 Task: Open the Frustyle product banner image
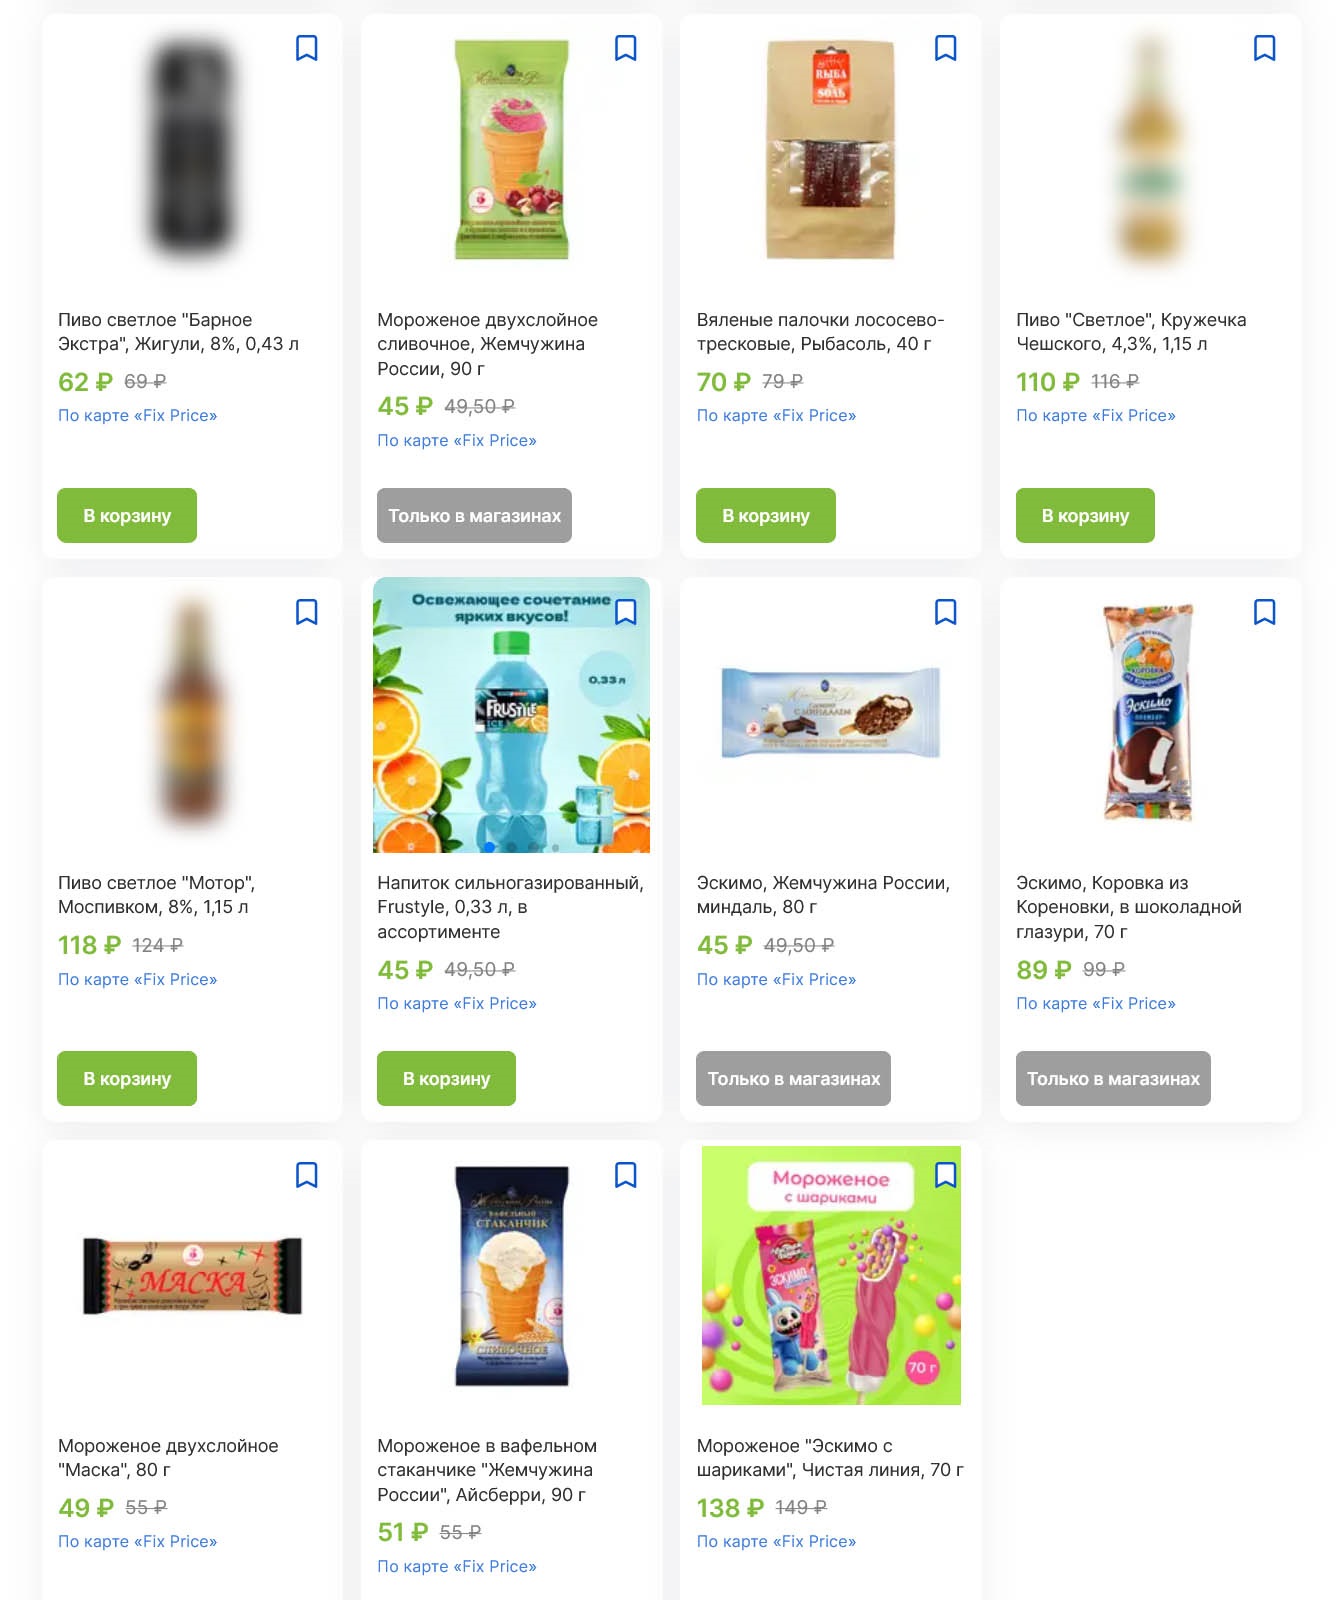511,715
